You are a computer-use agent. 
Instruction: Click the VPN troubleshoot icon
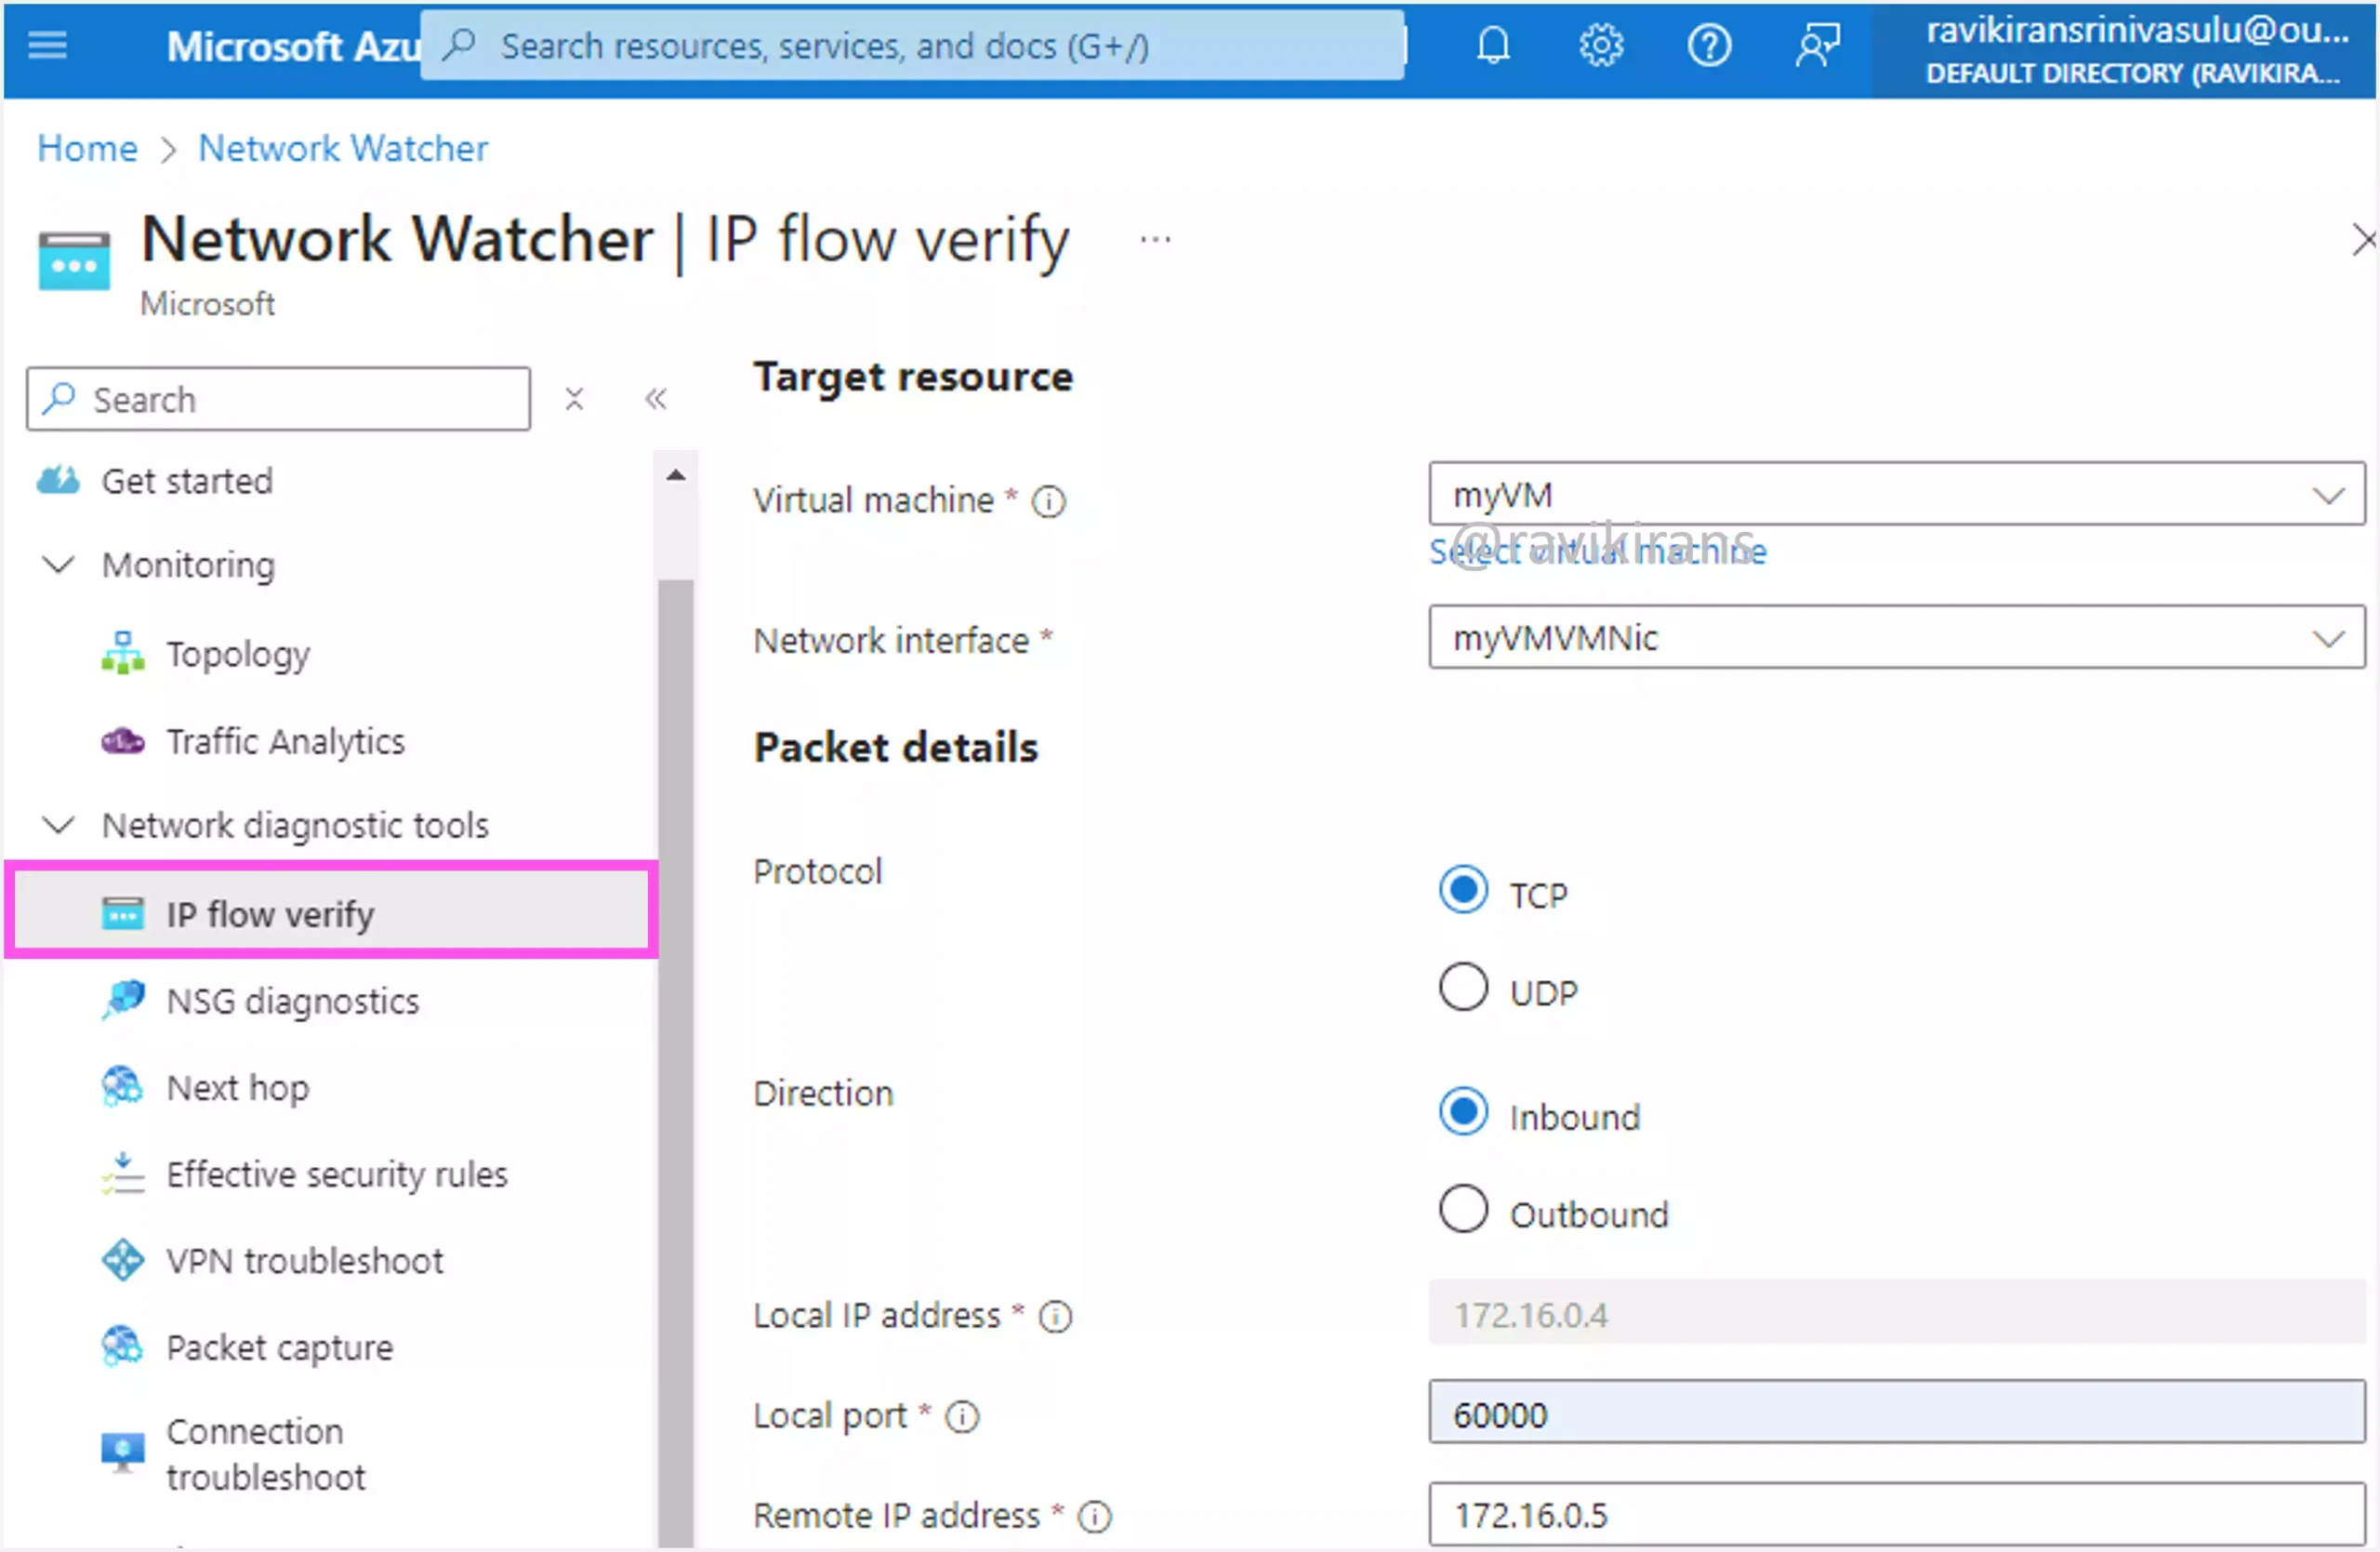(123, 1260)
